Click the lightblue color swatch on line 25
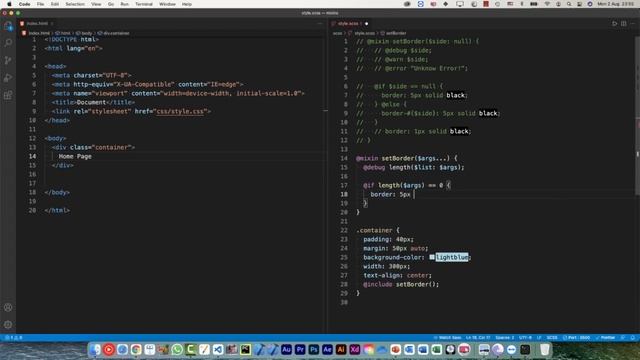 [432, 257]
